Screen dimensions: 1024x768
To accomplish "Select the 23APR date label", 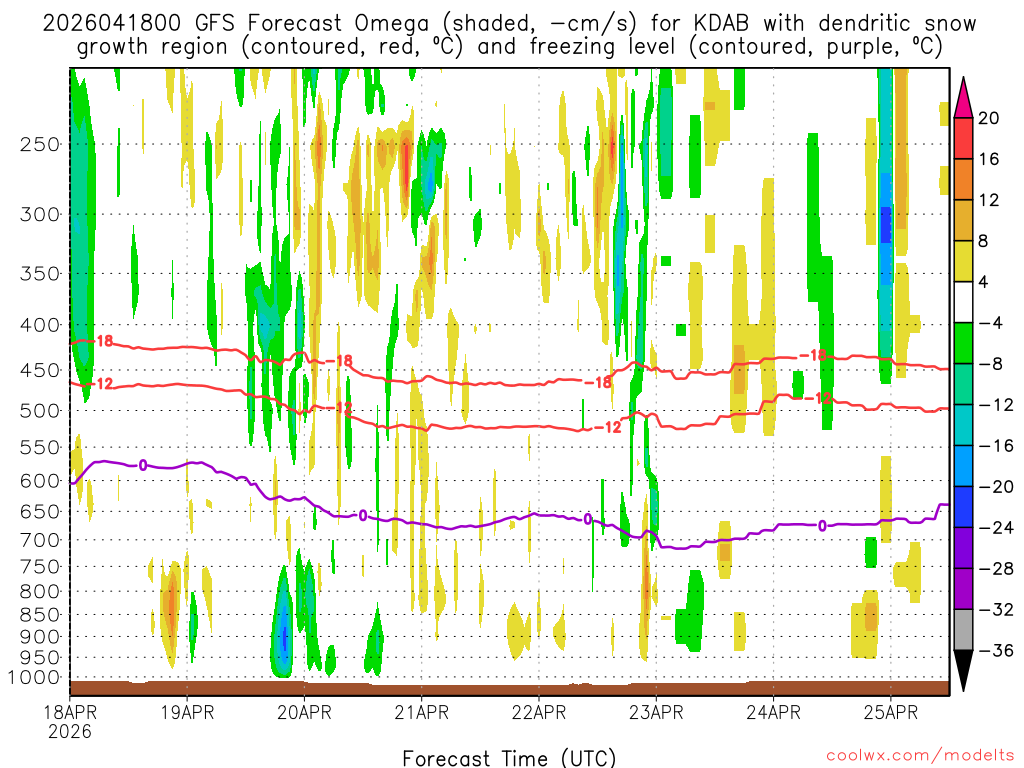I will click(x=656, y=712).
